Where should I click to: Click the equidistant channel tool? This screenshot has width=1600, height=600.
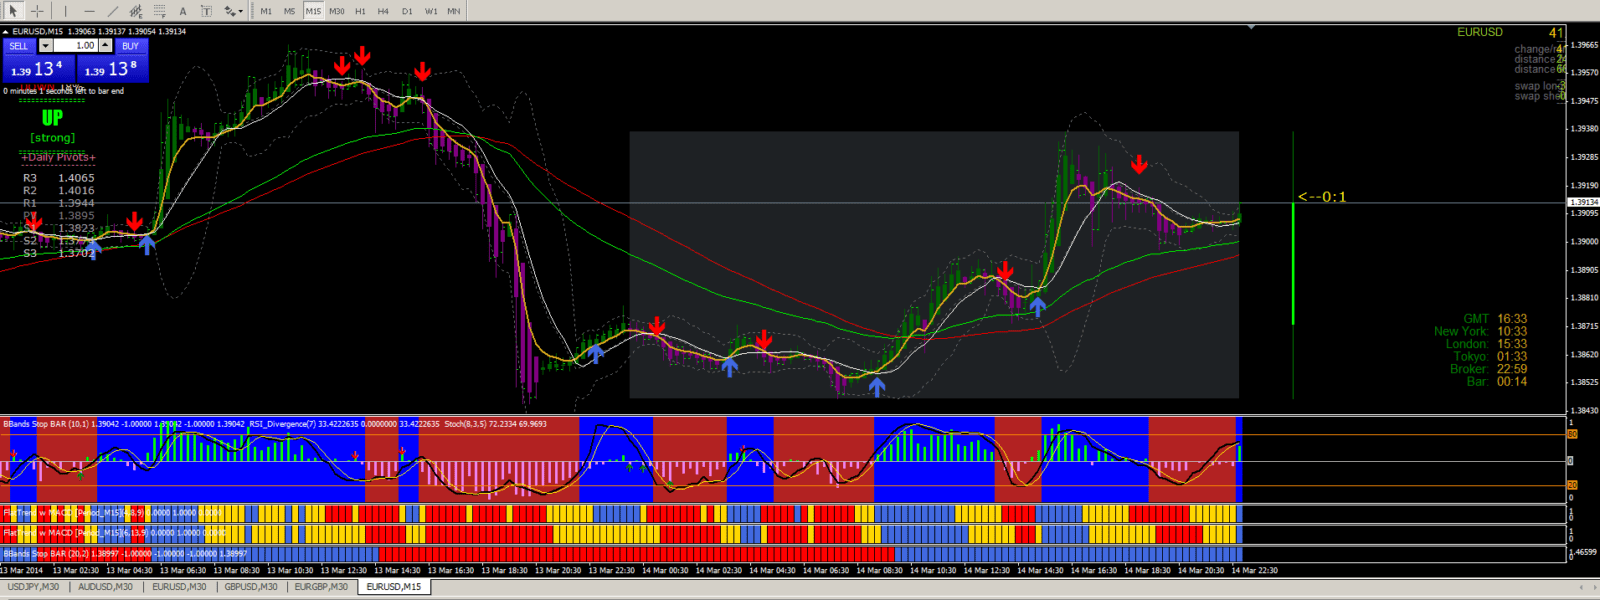click(x=136, y=11)
